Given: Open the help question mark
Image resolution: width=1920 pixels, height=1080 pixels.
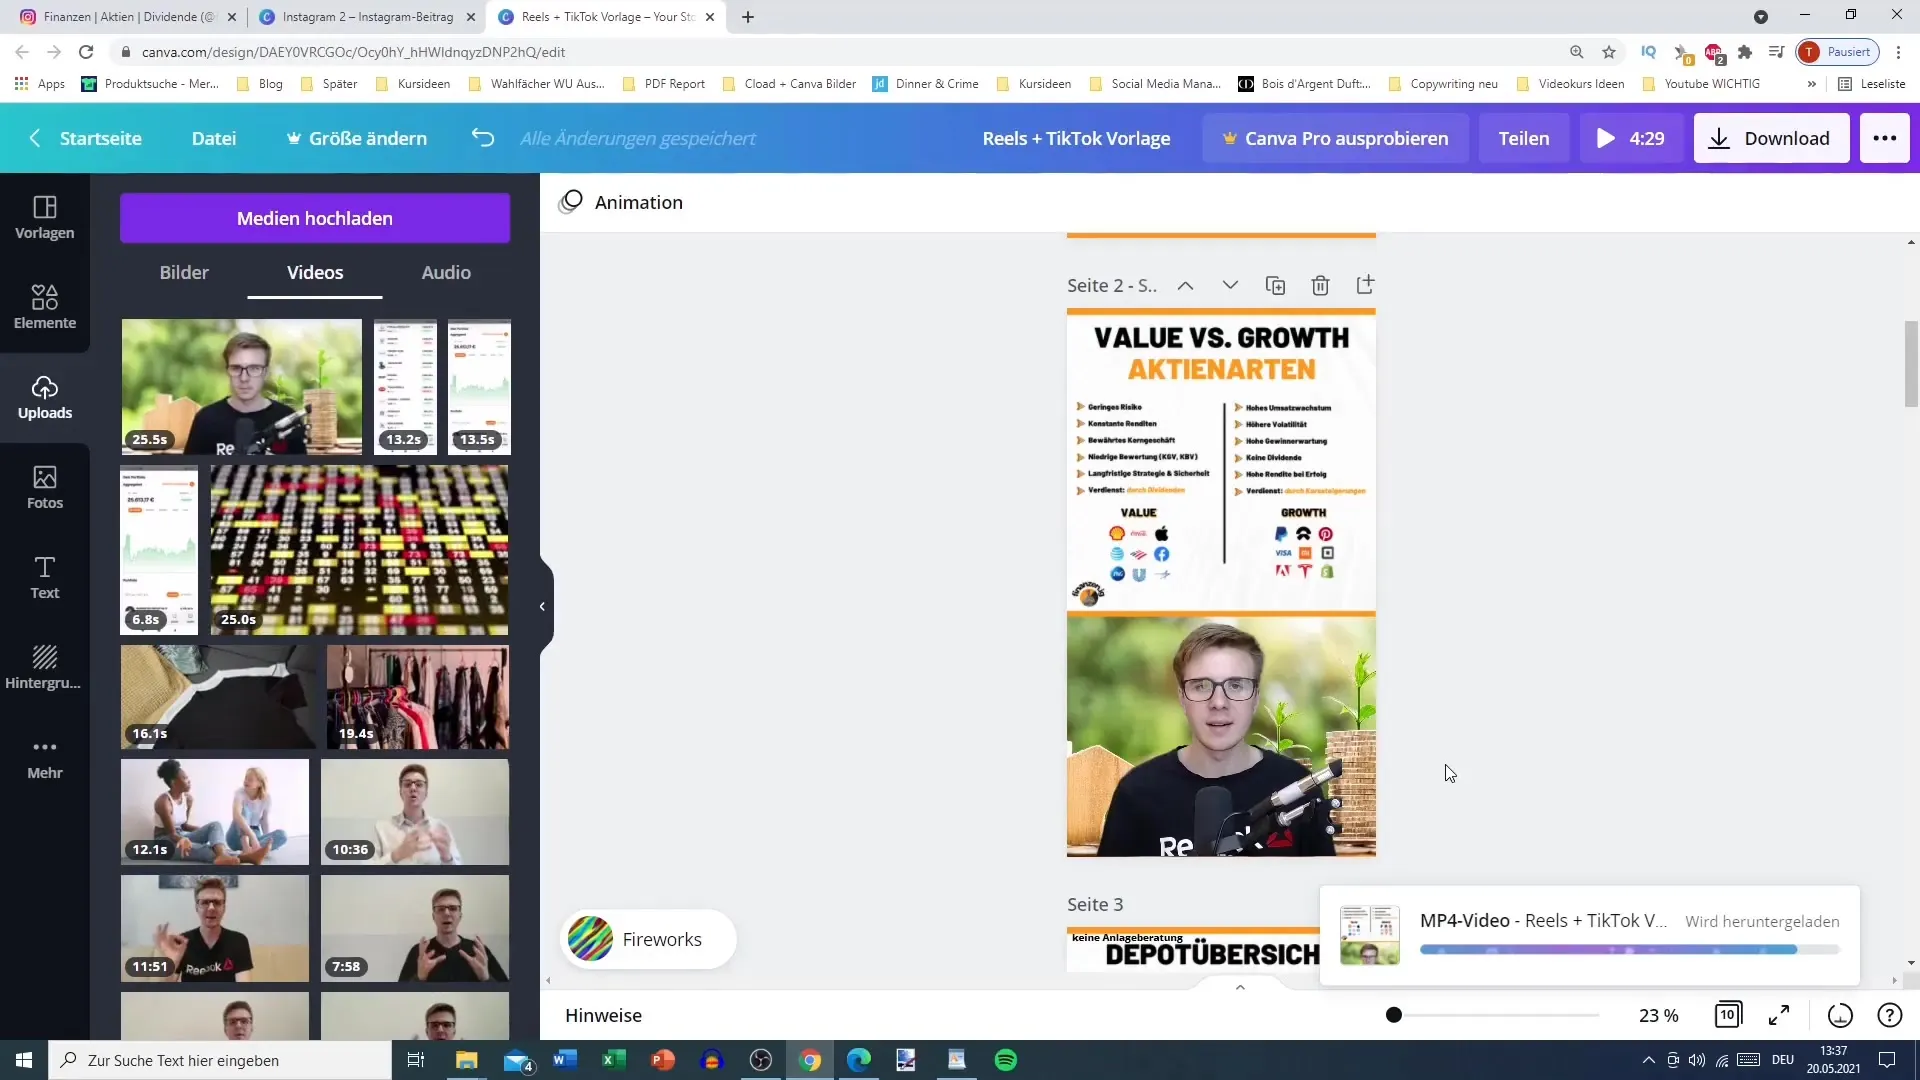Looking at the screenshot, I should click(1889, 1015).
